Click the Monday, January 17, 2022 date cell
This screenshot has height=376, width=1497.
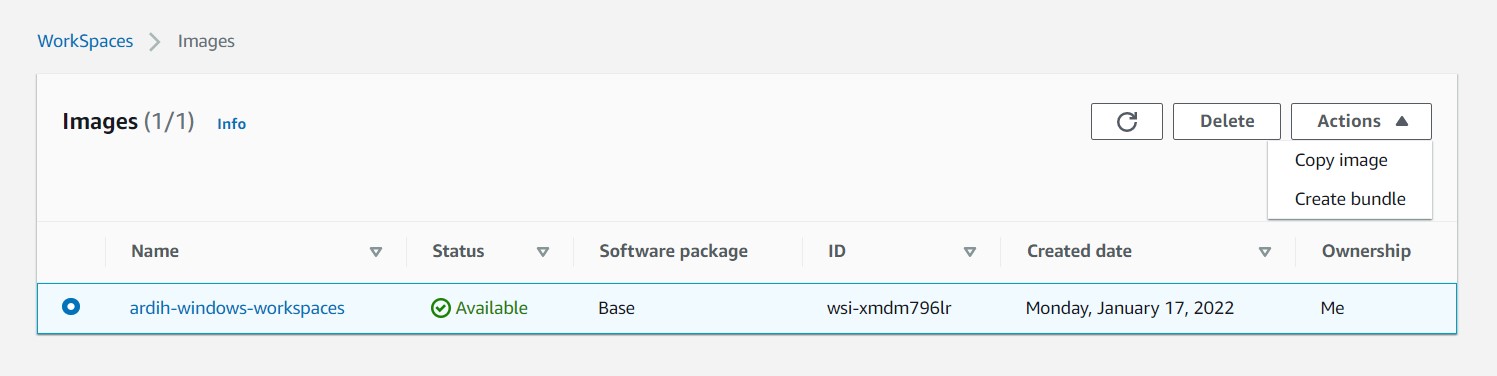click(1130, 308)
